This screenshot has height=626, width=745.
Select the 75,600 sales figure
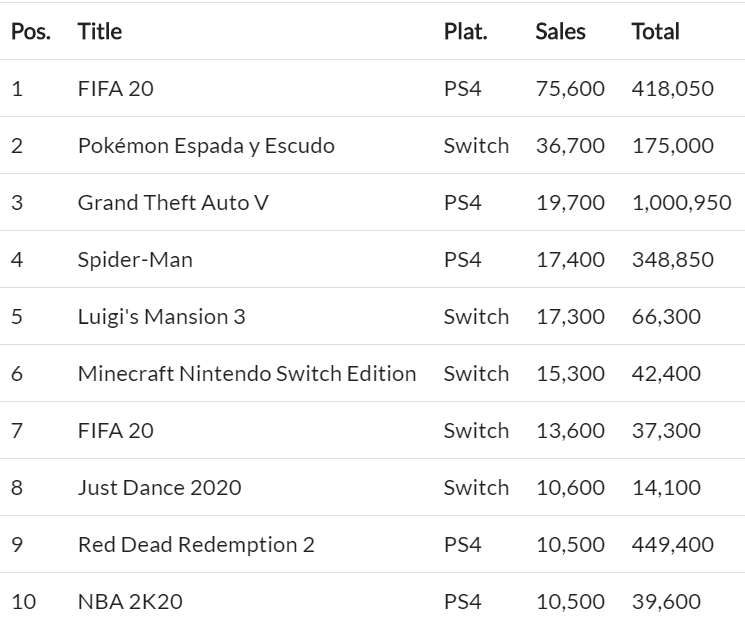[570, 89]
